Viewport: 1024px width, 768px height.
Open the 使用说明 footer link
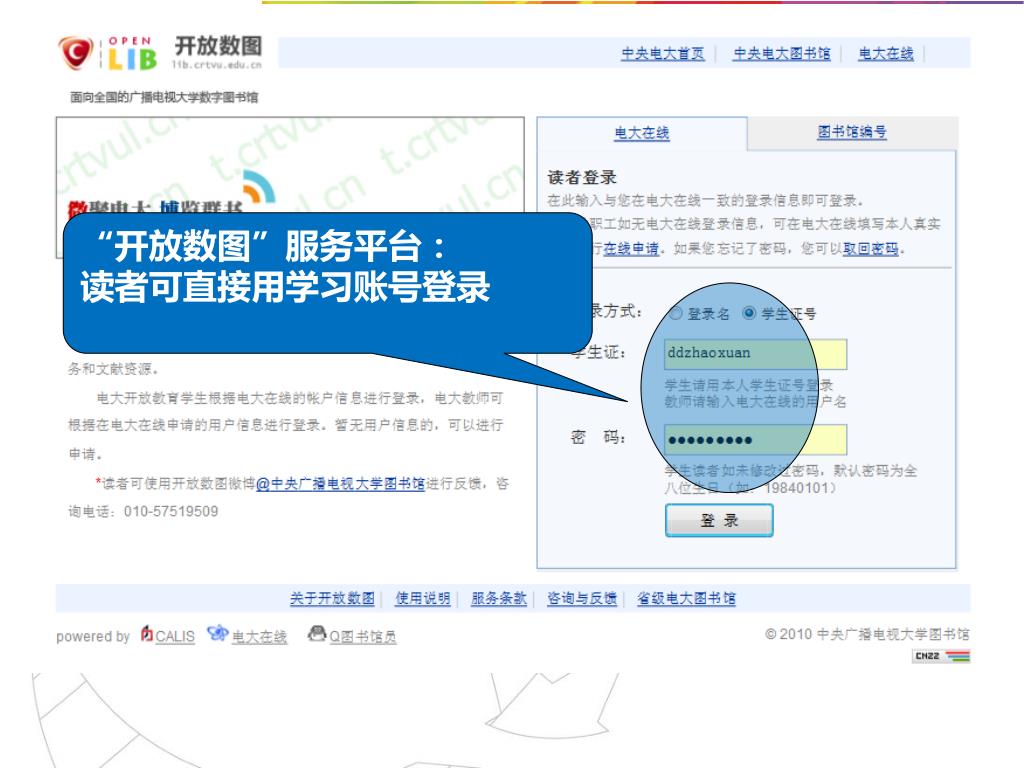tap(423, 598)
